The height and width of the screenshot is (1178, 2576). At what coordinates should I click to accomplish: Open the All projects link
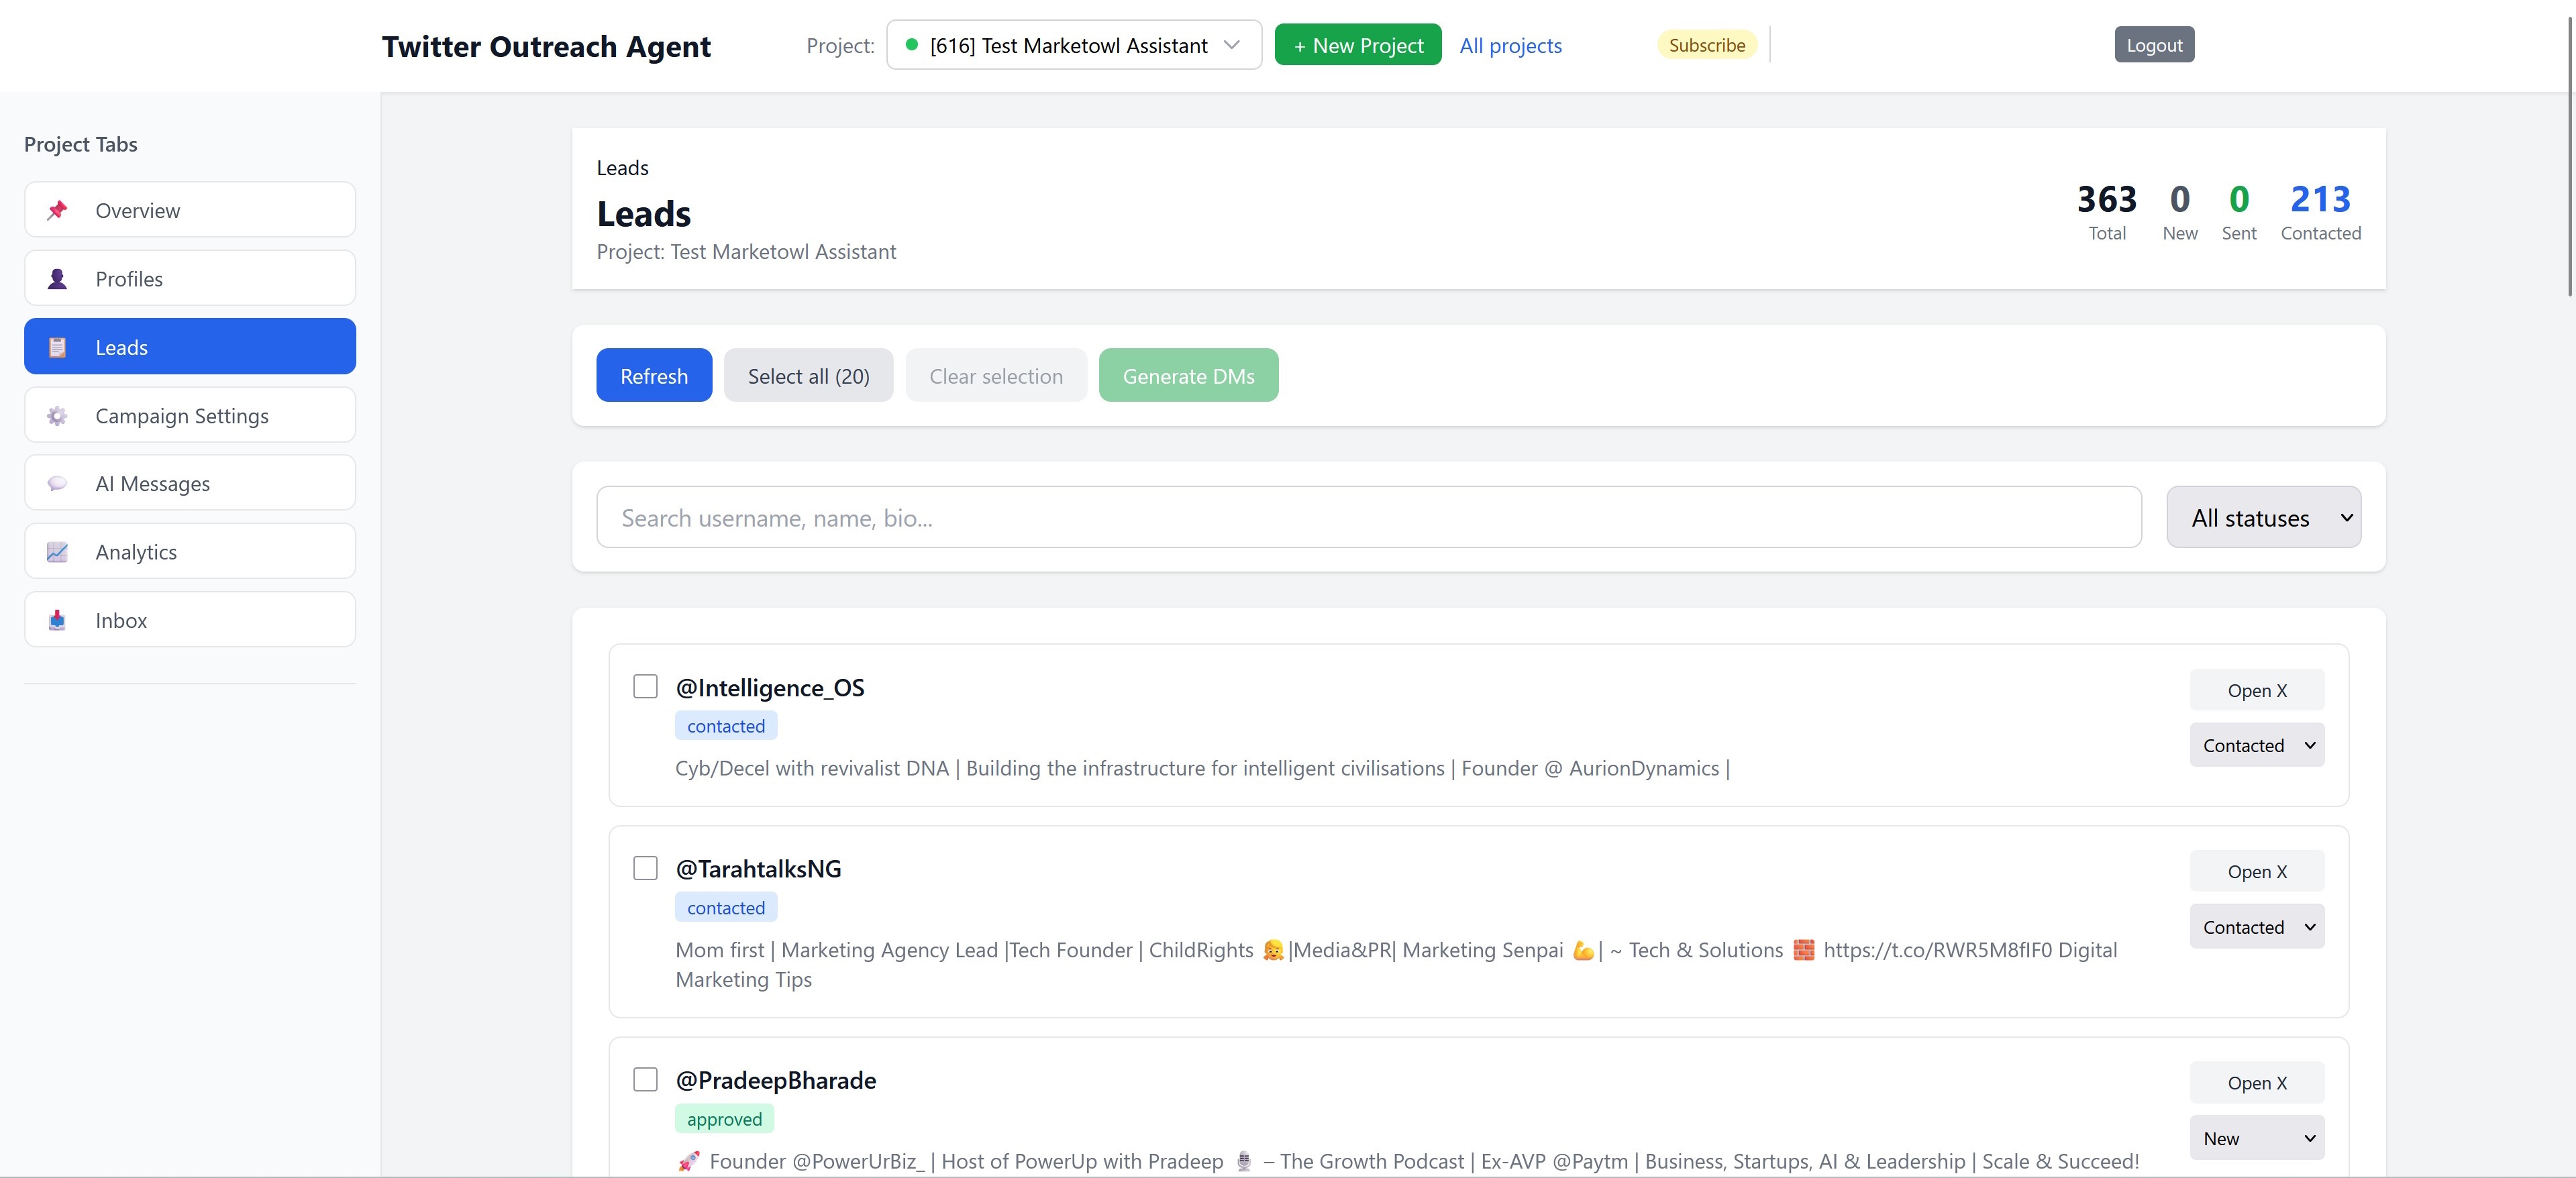[1510, 45]
